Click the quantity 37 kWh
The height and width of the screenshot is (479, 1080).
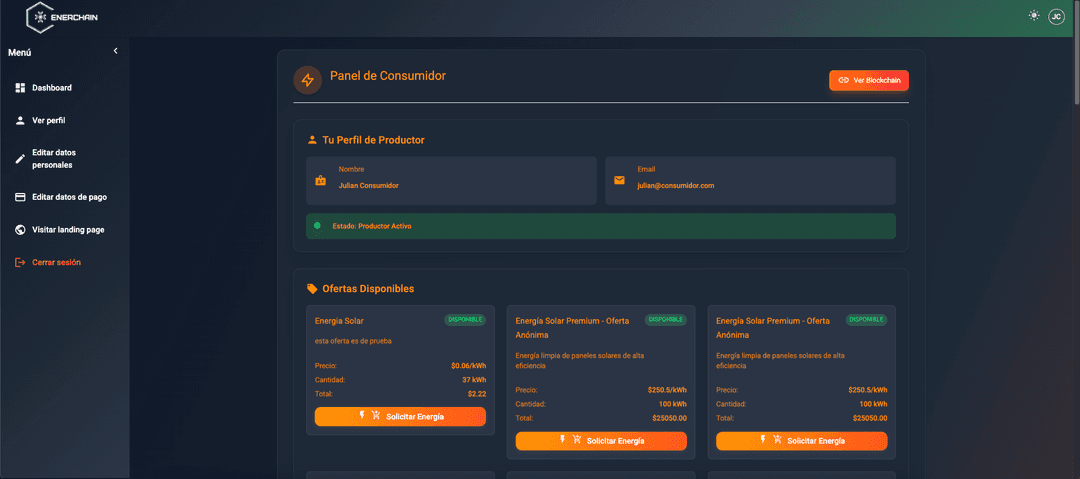coord(474,380)
